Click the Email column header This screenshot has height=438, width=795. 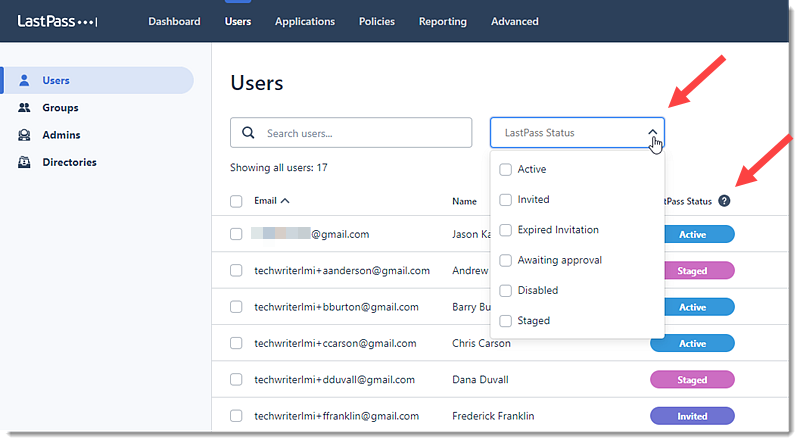coord(265,201)
